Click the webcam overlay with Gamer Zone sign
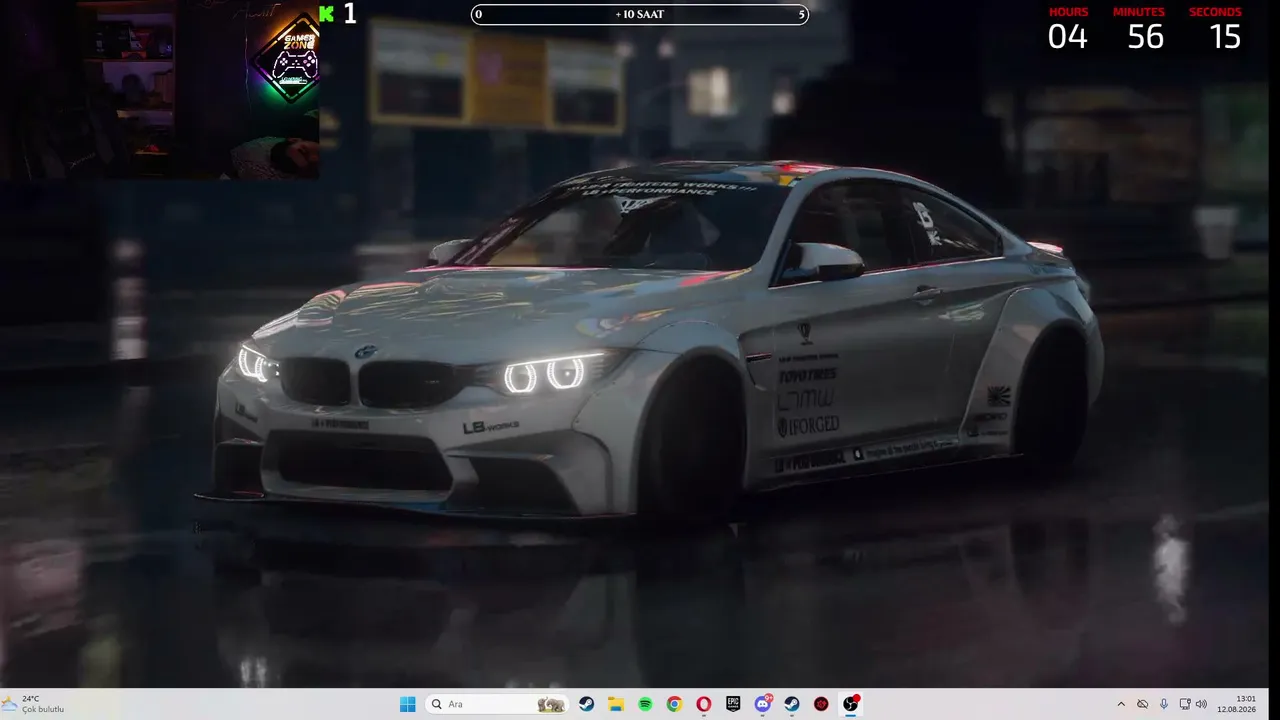This screenshot has height=720, width=1280. tap(160, 90)
